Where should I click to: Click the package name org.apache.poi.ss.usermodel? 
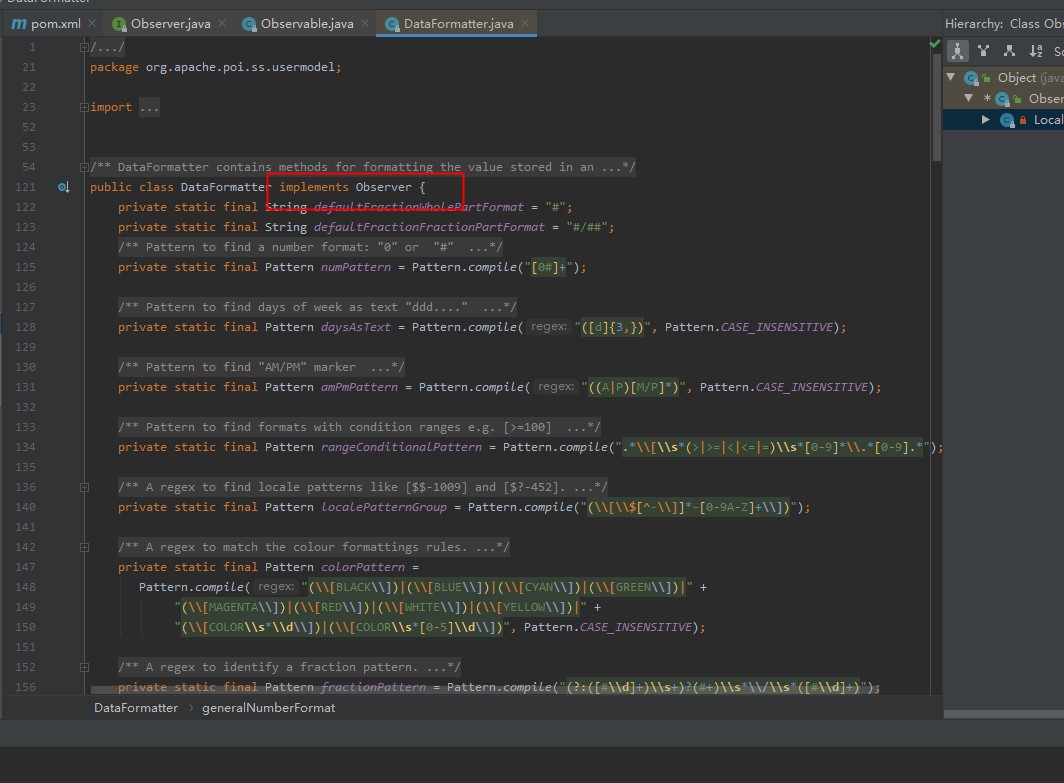pyautogui.click(x=240, y=67)
